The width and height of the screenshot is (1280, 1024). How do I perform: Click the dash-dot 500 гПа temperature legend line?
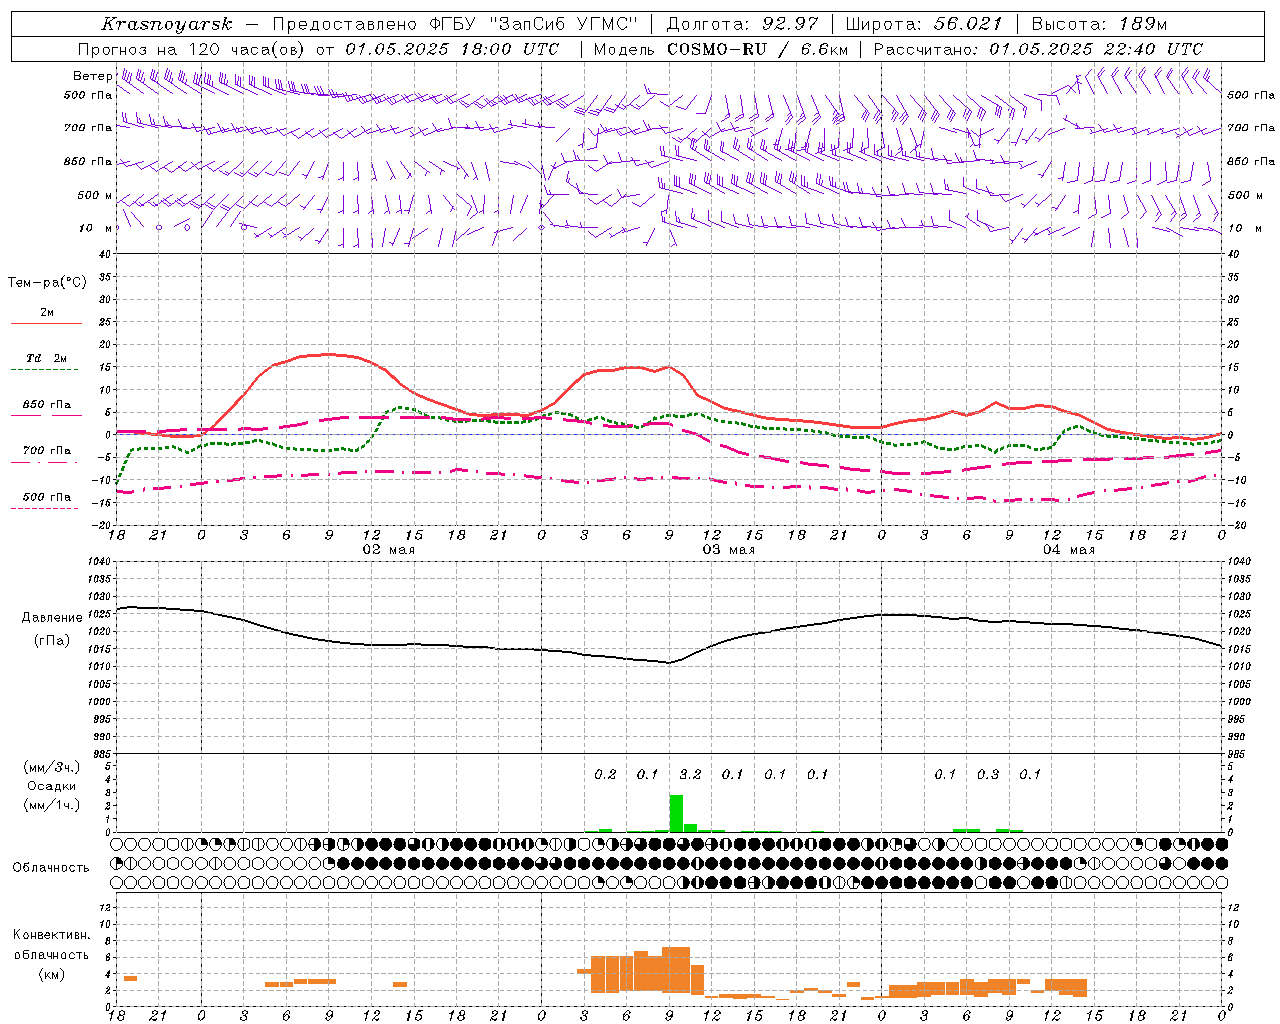[44, 509]
